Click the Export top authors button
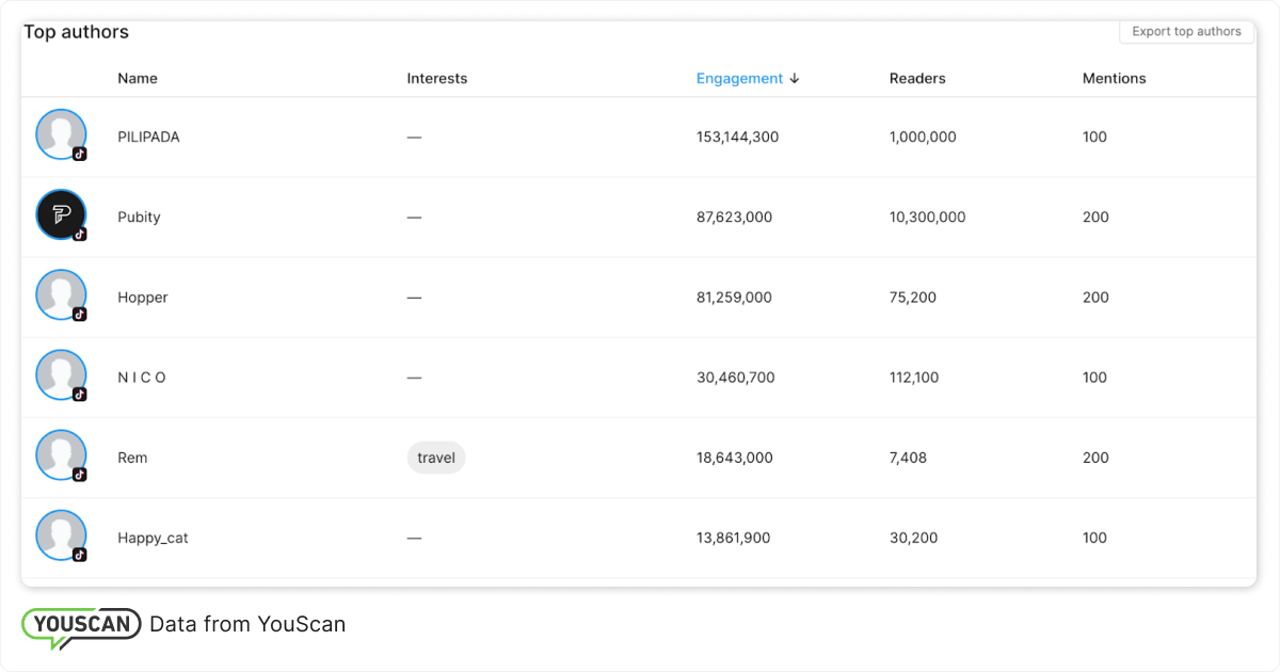Viewport: 1280px width, 672px height. (x=1186, y=31)
